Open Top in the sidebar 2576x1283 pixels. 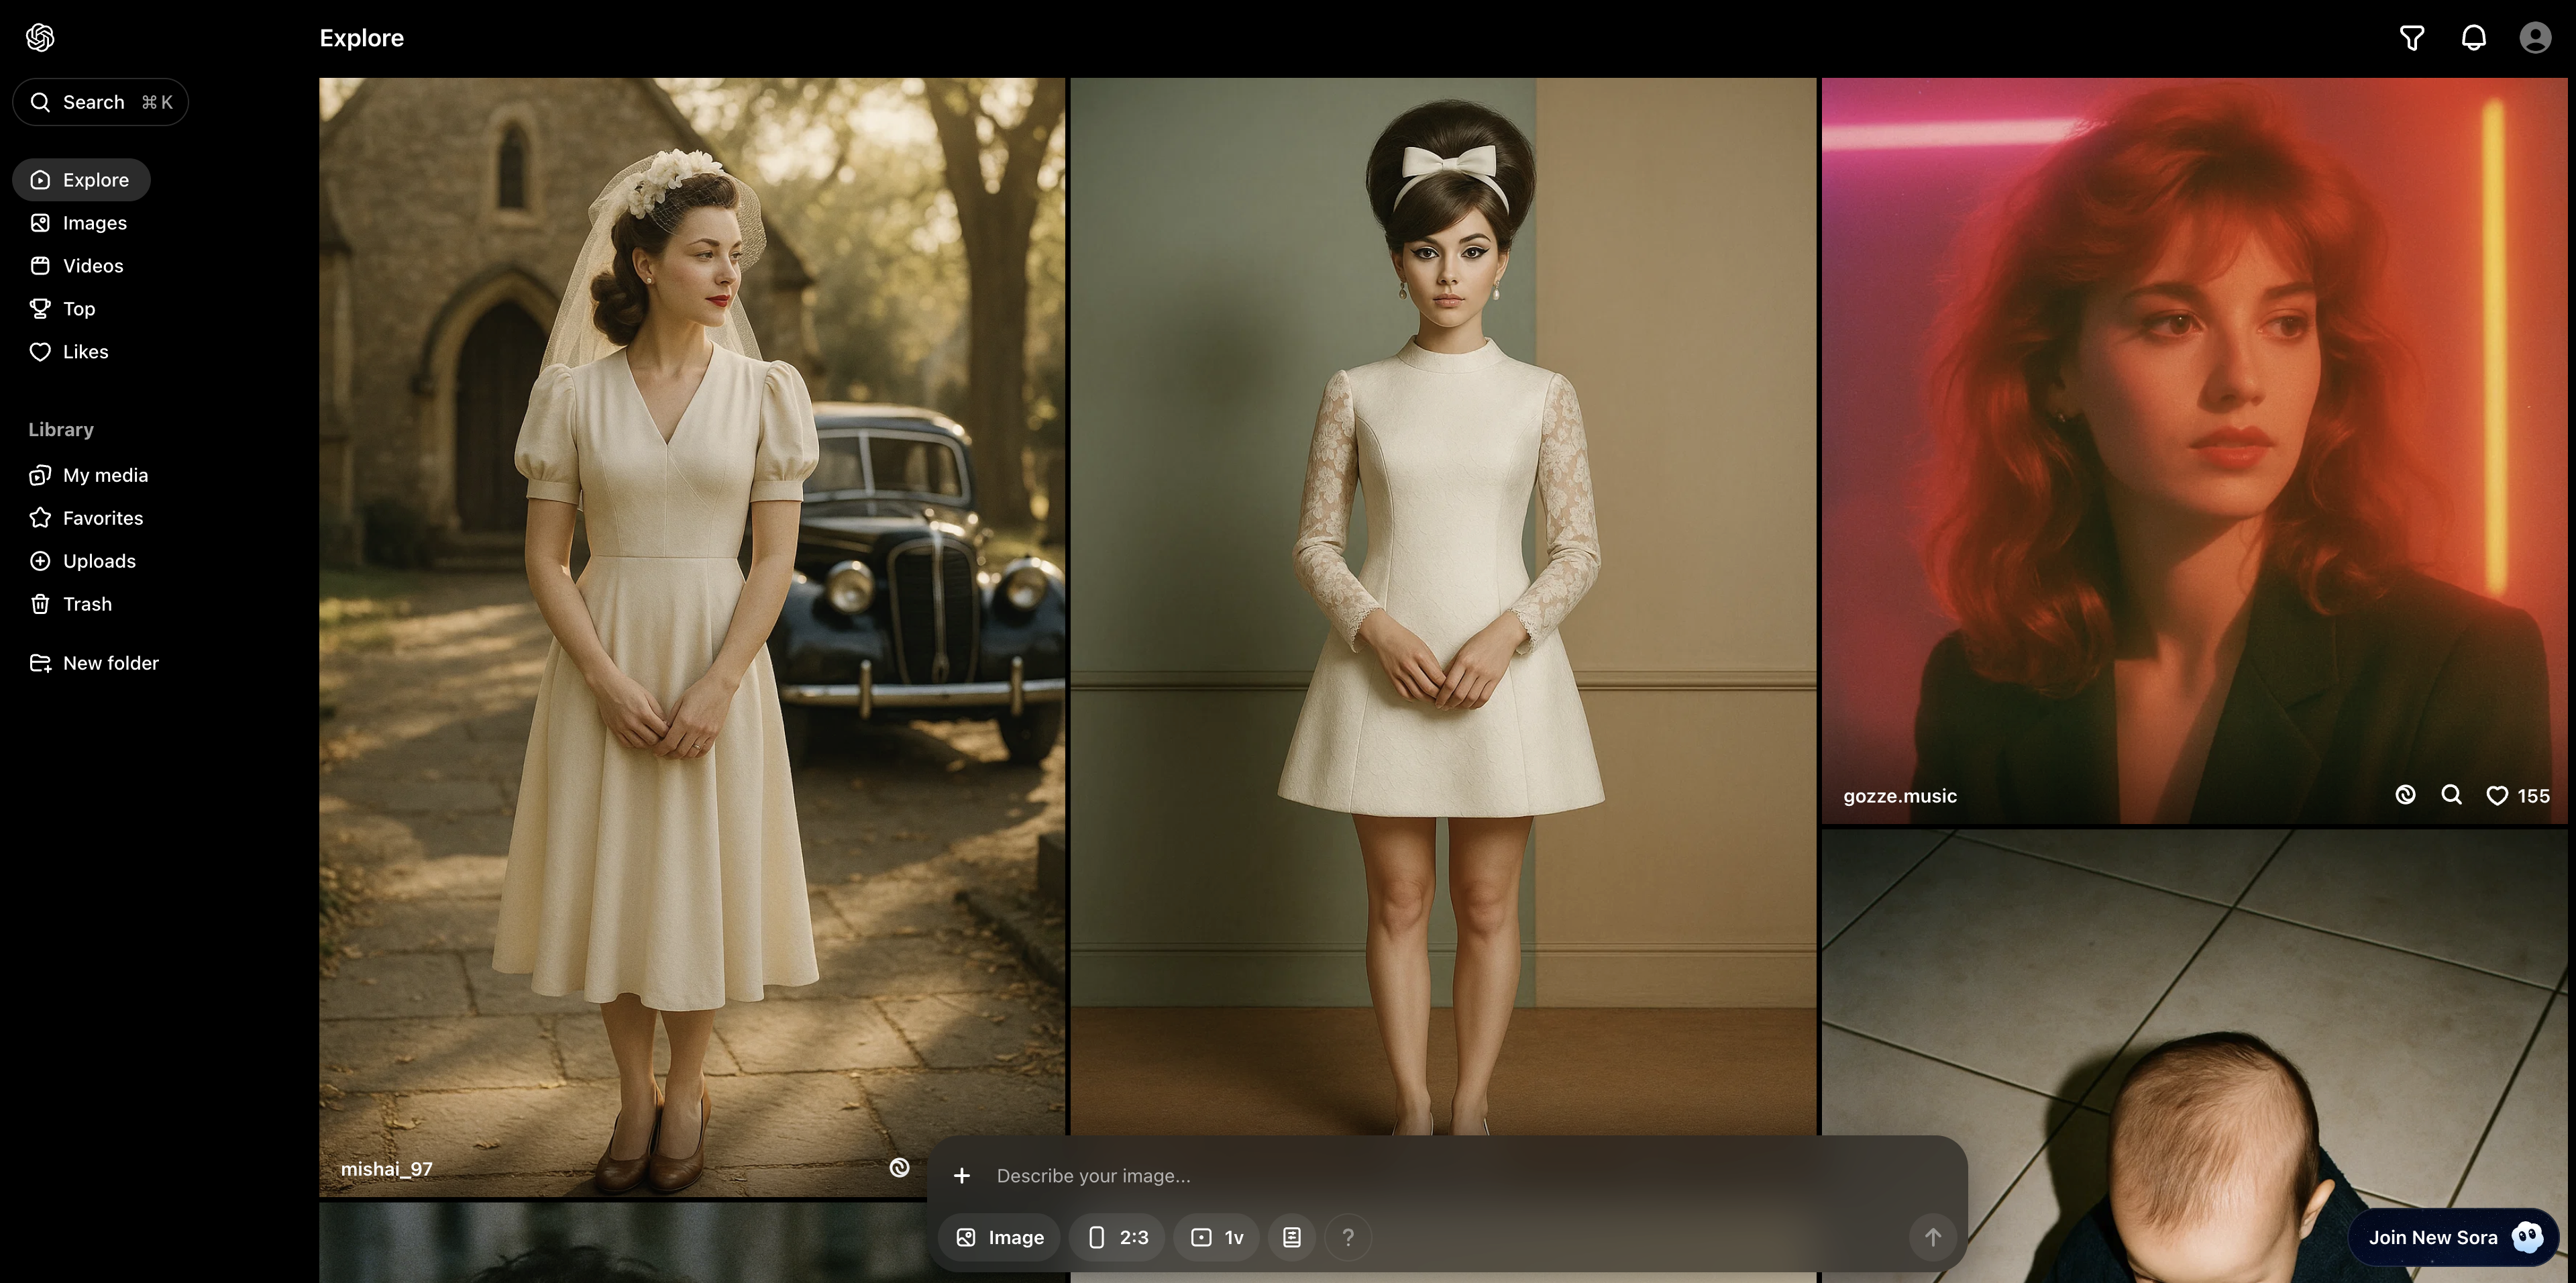click(x=78, y=309)
